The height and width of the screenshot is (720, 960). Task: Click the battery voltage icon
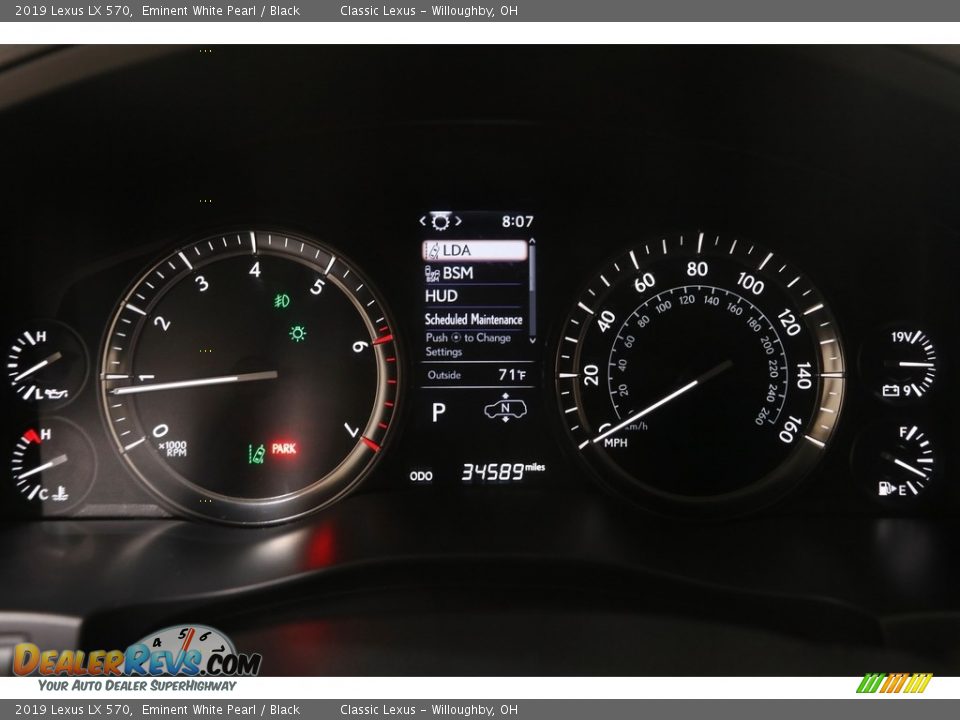click(891, 390)
